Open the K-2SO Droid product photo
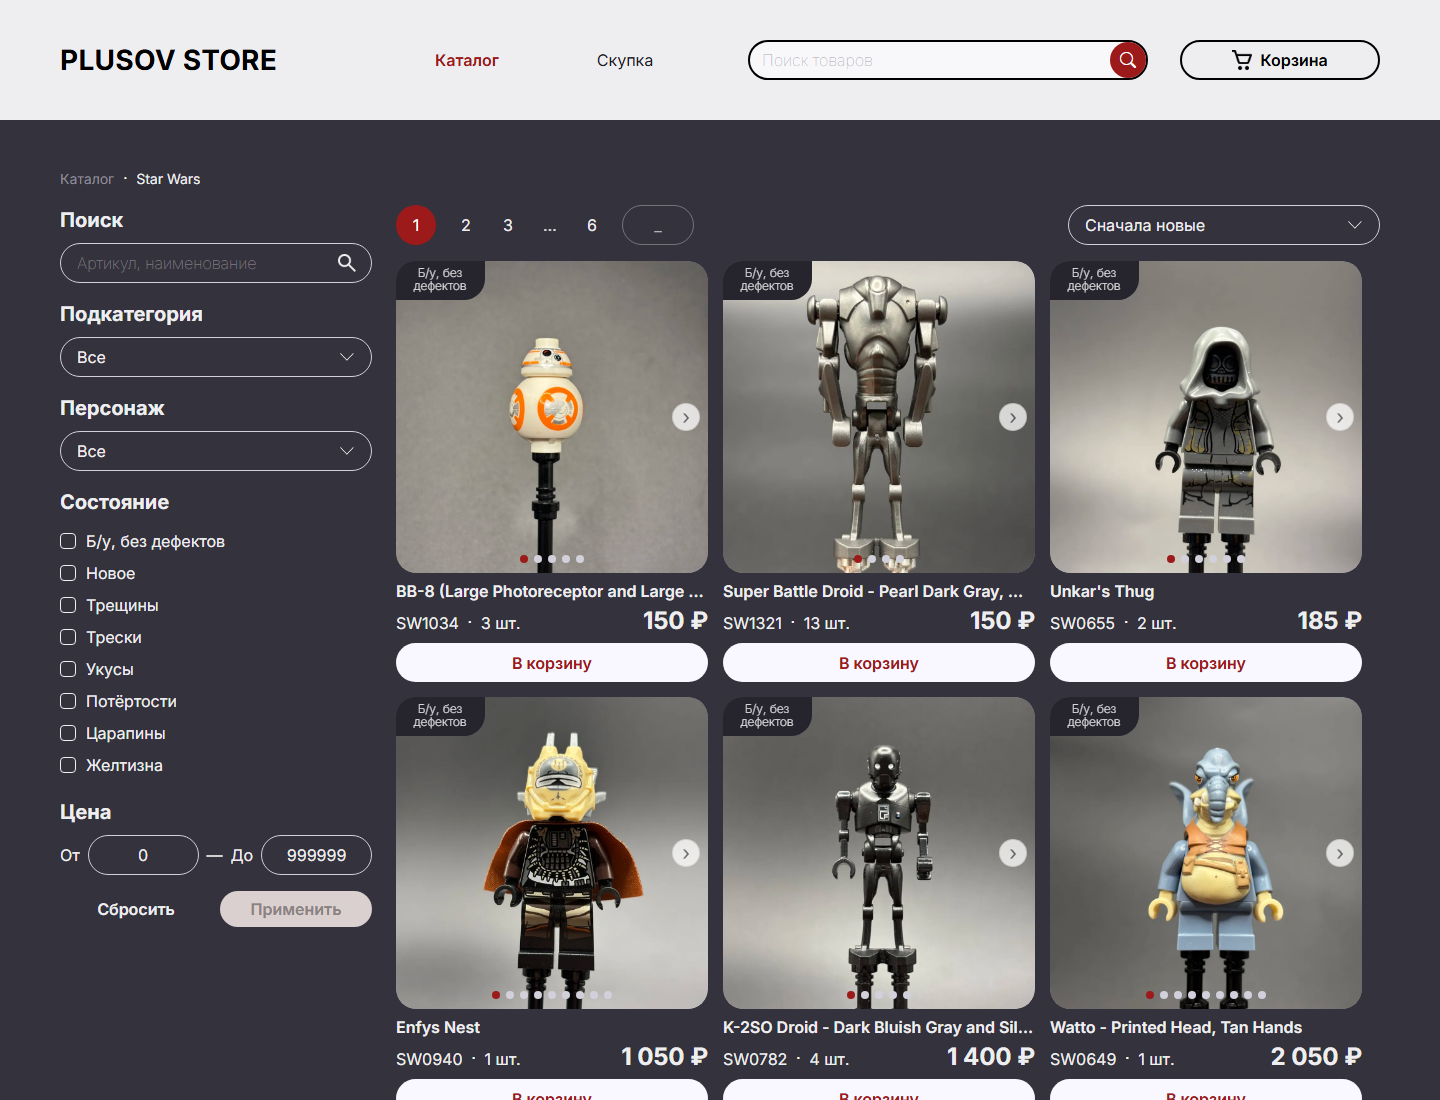This screenshot has height=1100, width=1440. pyautogui.click(x=879, y=853)
